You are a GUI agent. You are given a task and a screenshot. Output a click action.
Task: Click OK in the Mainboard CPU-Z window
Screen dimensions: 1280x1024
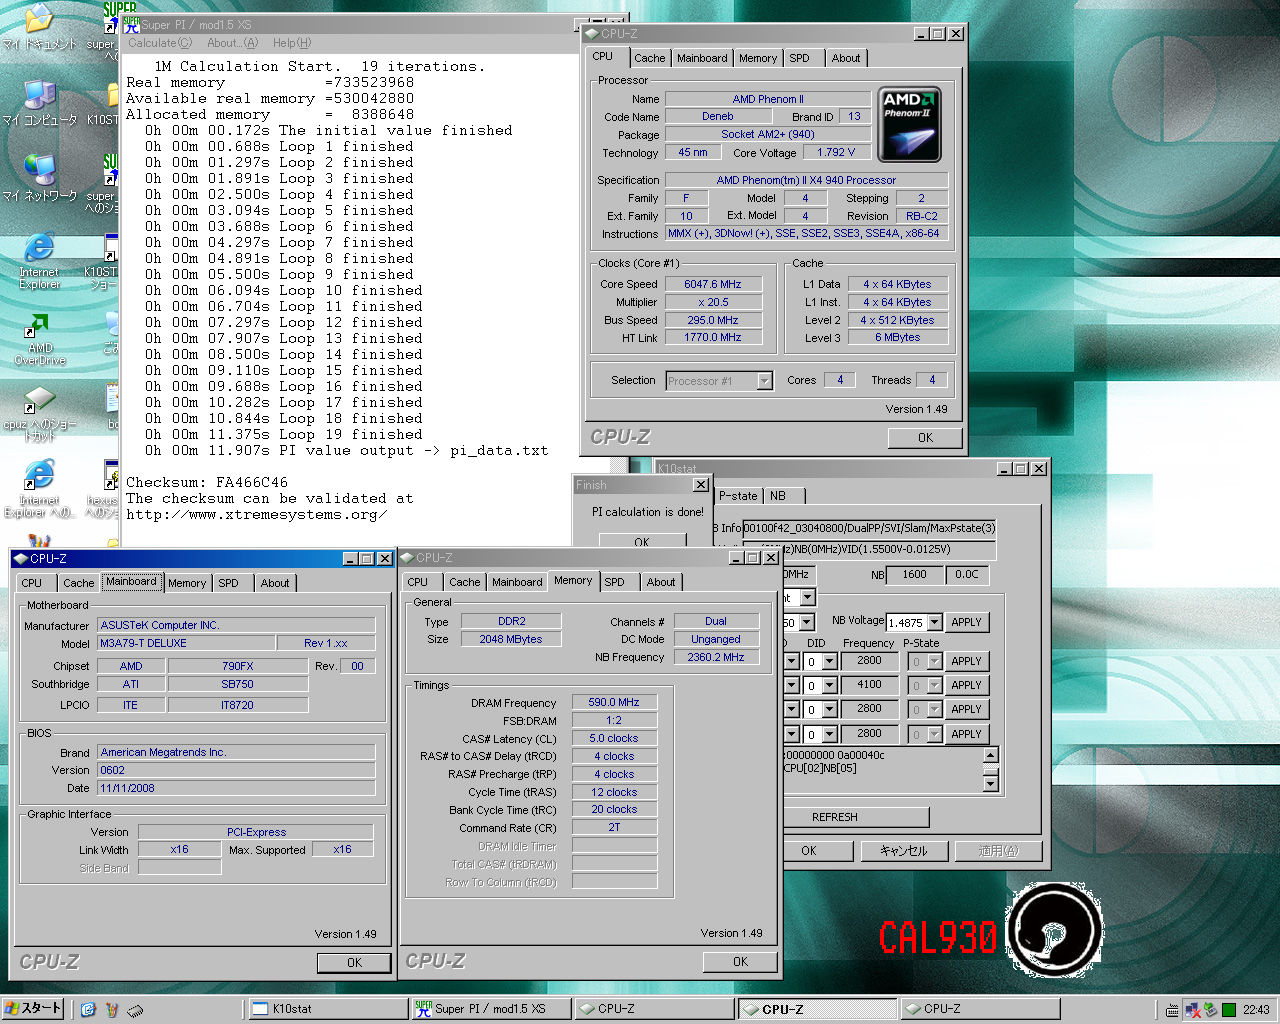pos(354,962)
